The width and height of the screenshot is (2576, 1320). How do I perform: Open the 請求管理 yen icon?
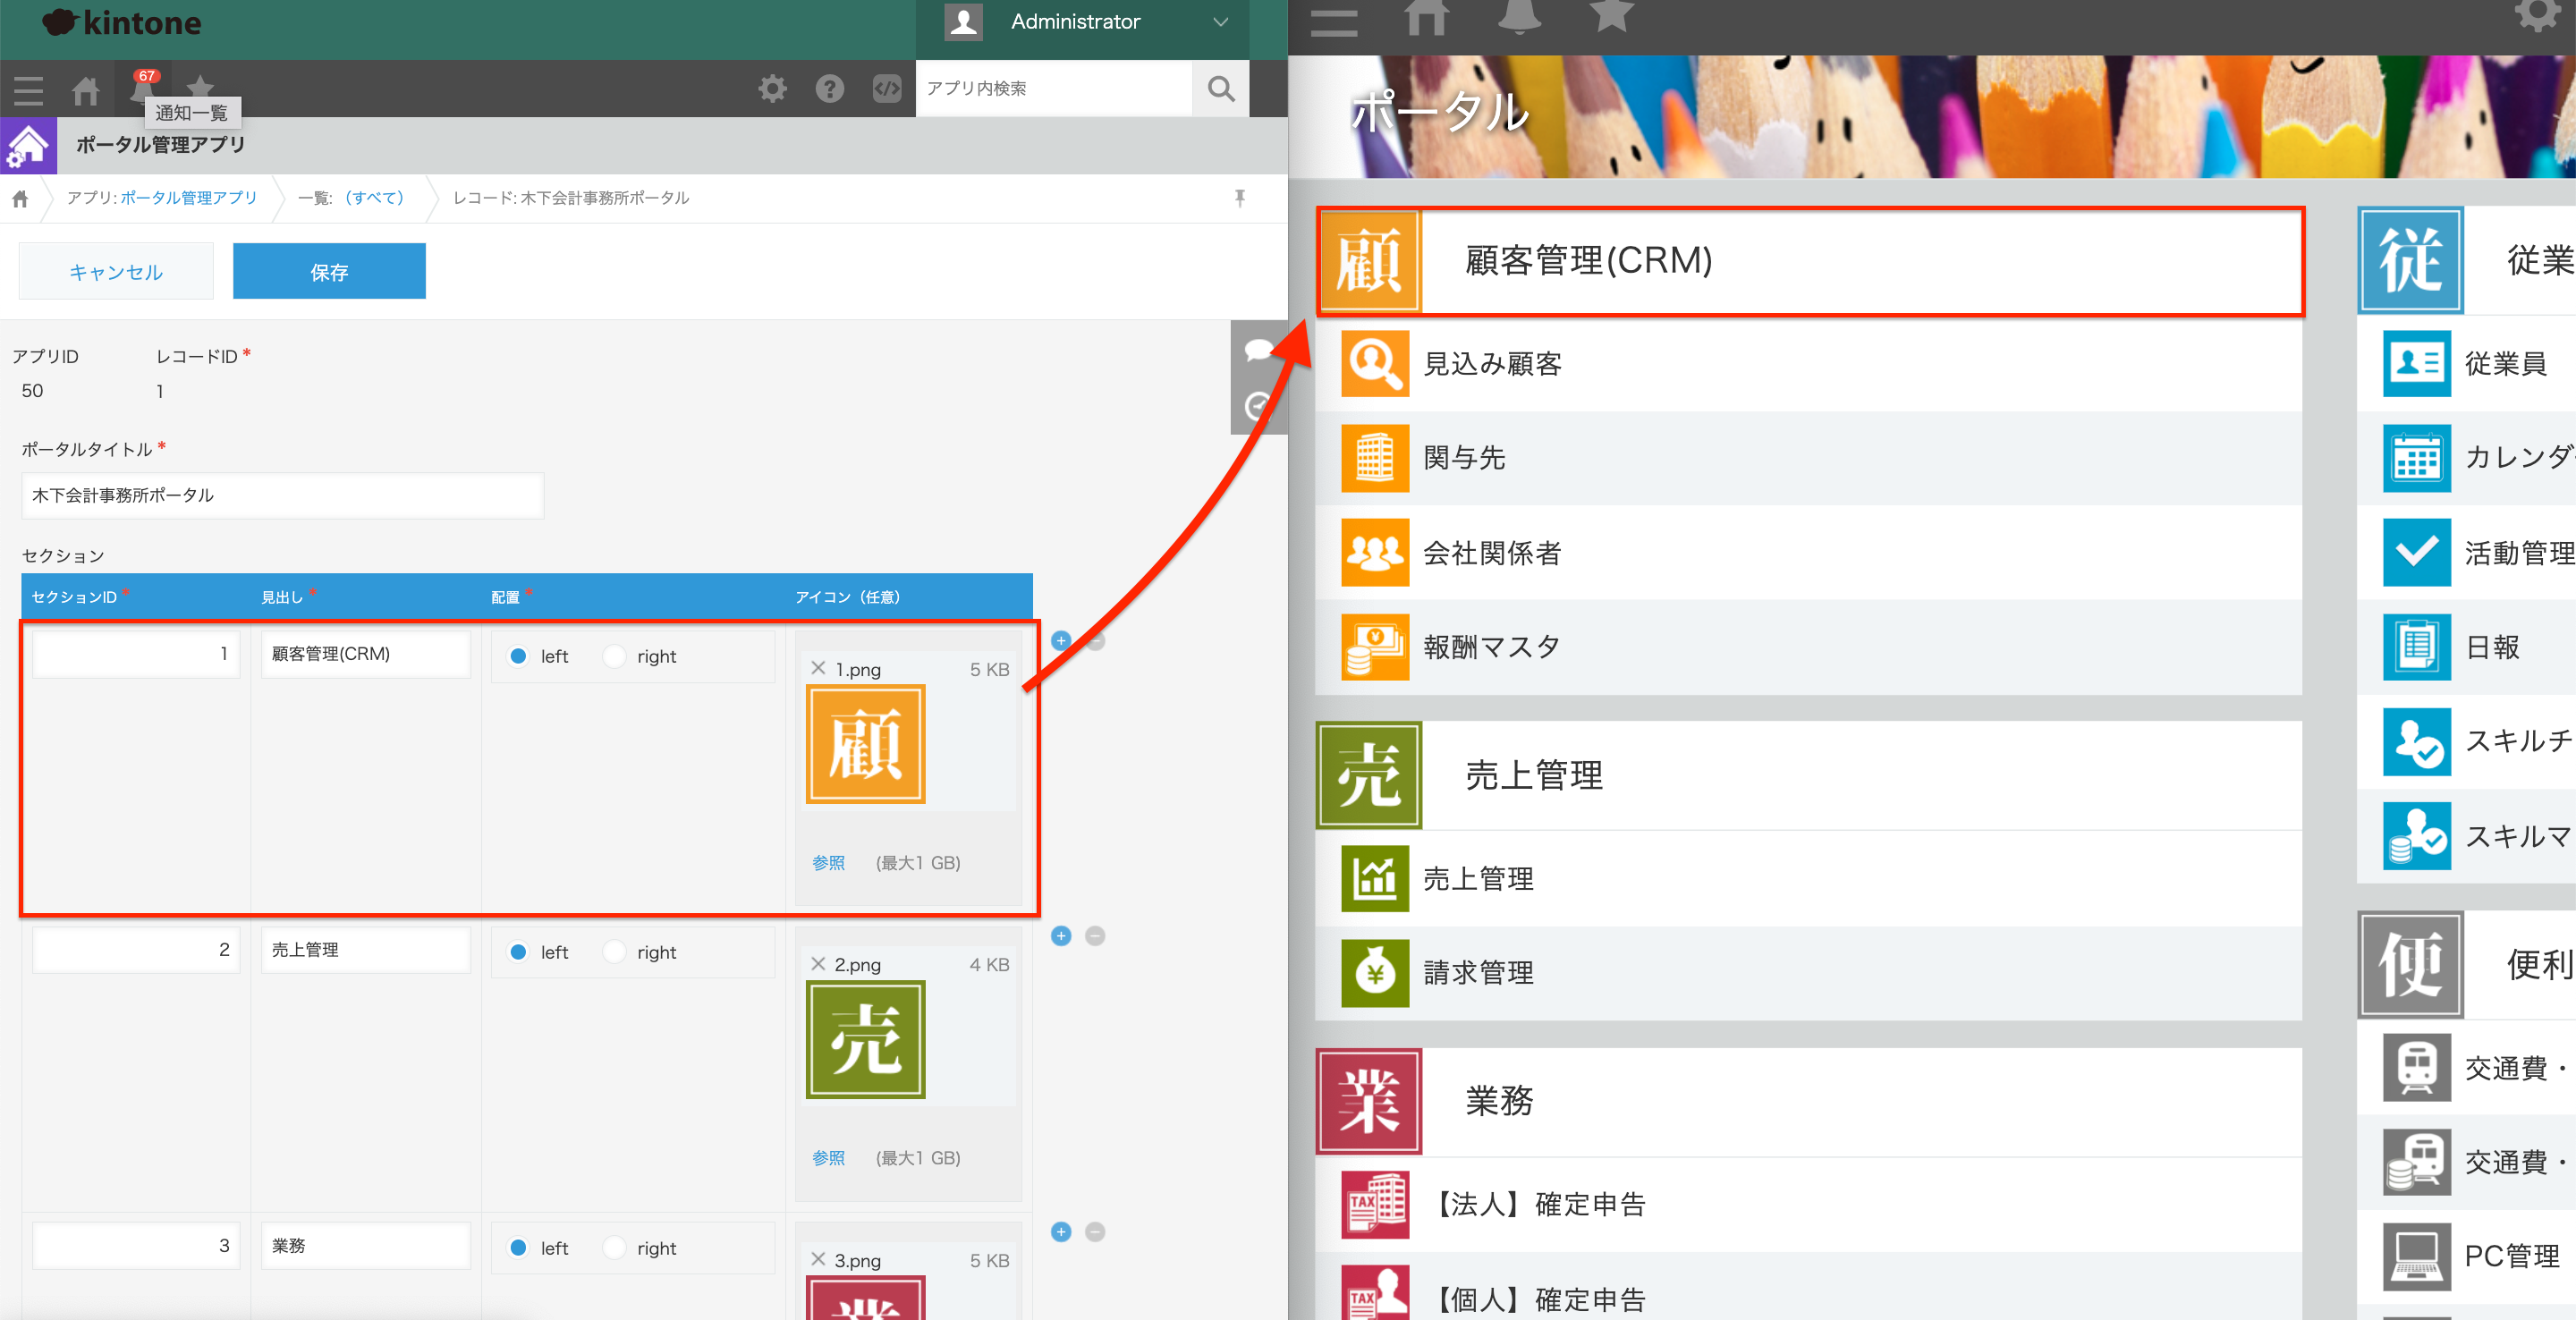1374,972
